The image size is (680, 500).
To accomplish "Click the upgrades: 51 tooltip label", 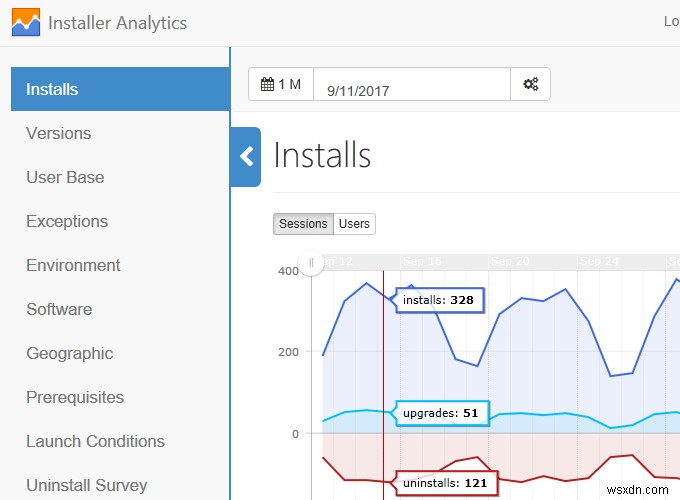I will click(441, 413).
